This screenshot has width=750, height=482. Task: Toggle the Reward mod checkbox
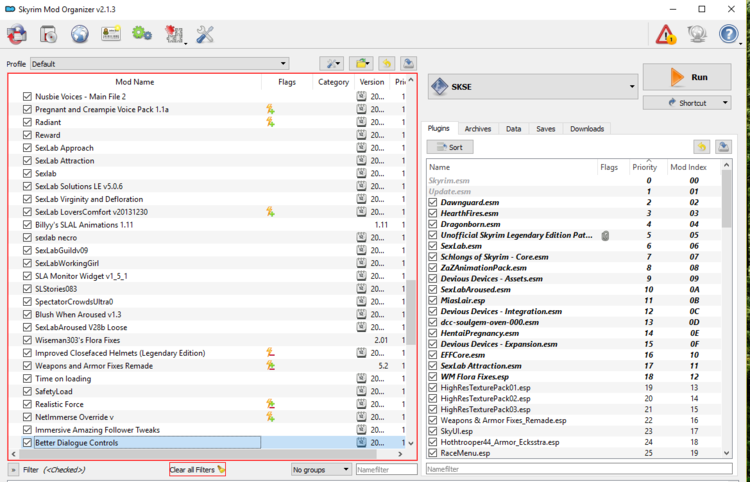(x=27, y=135)
